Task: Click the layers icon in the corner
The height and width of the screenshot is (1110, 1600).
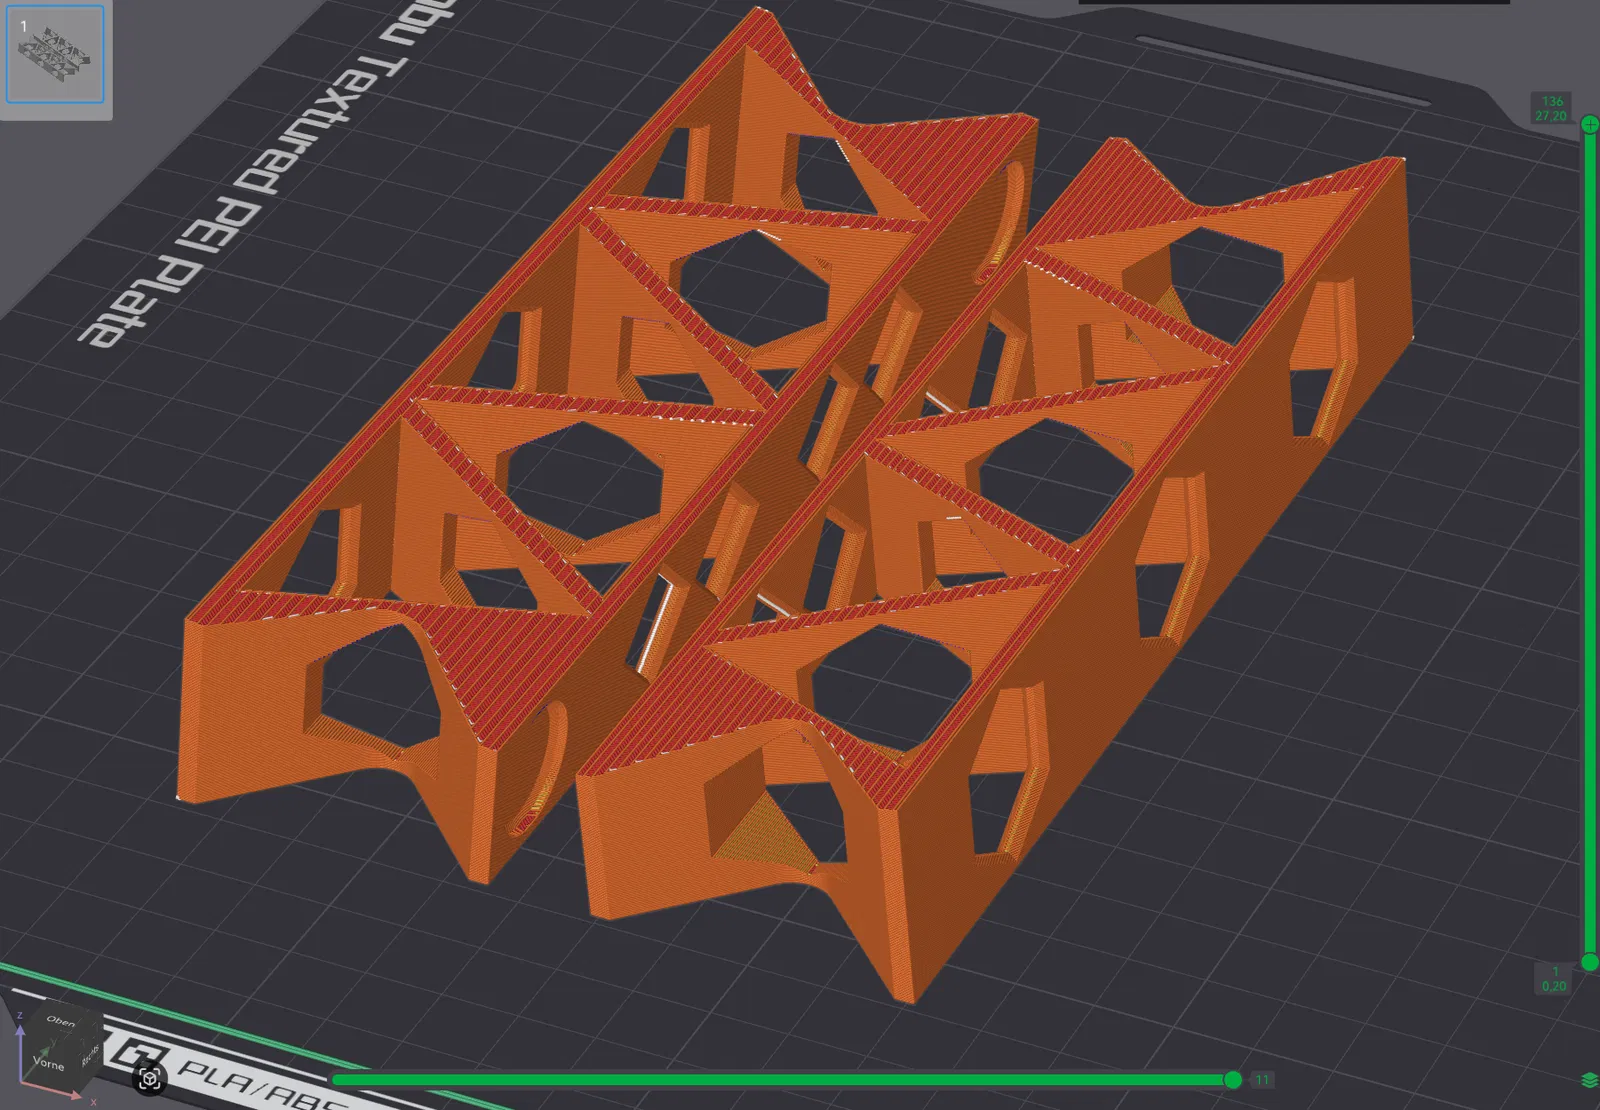Action: [1590, 1080]
